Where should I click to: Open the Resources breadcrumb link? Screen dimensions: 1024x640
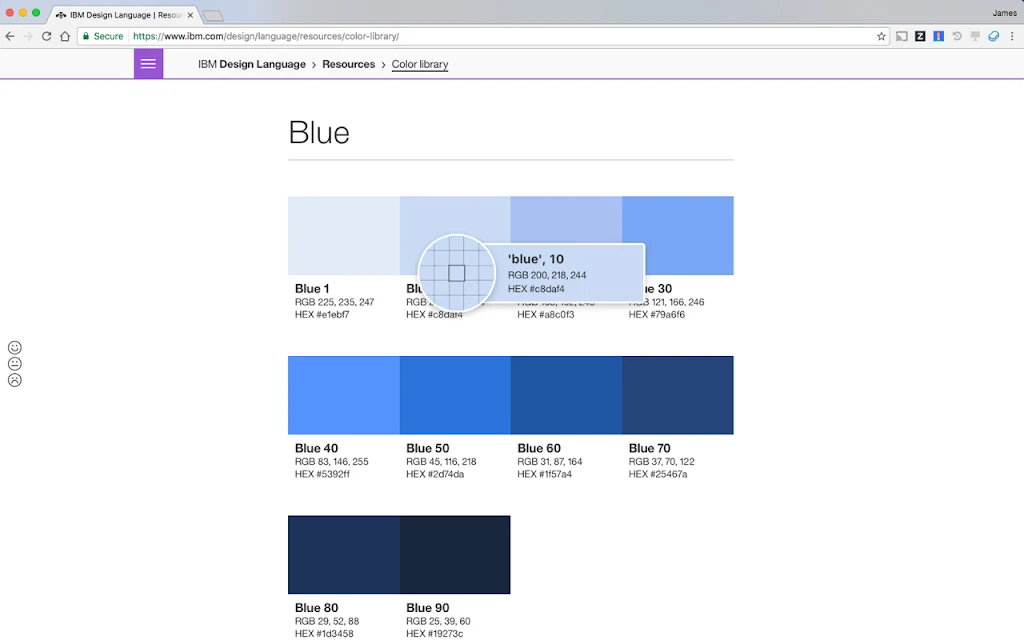pyautogui.click(x=349, y=64)
